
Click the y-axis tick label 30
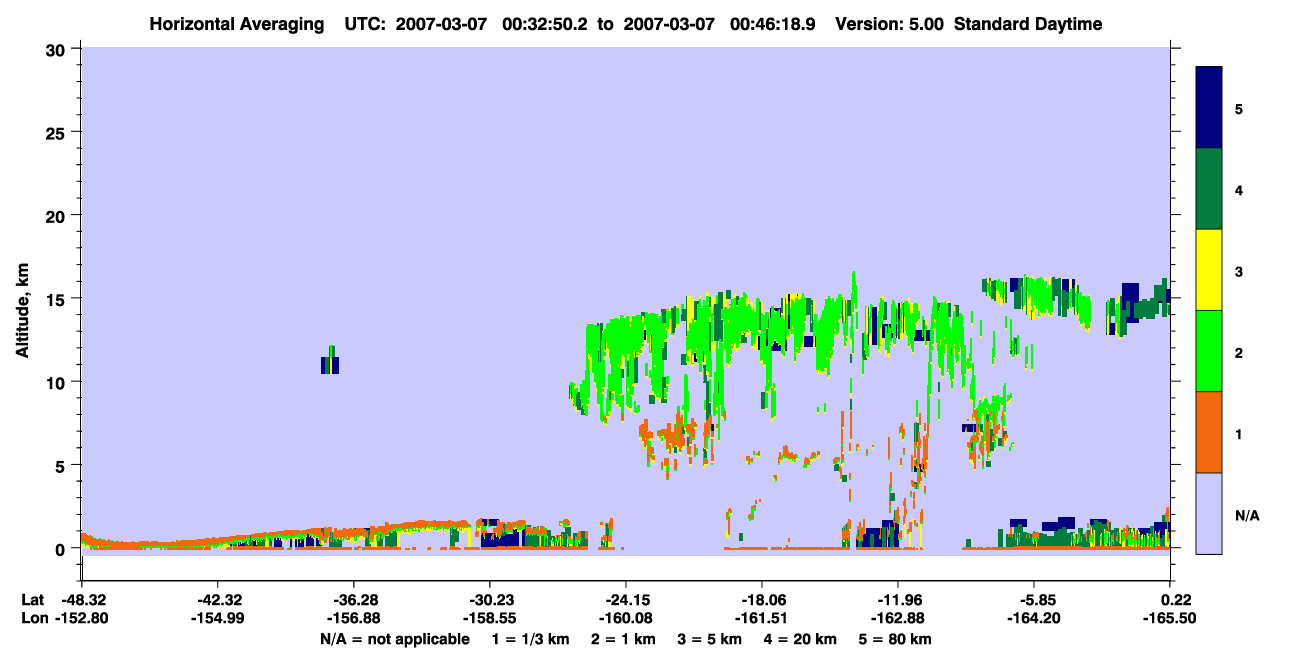58,49
